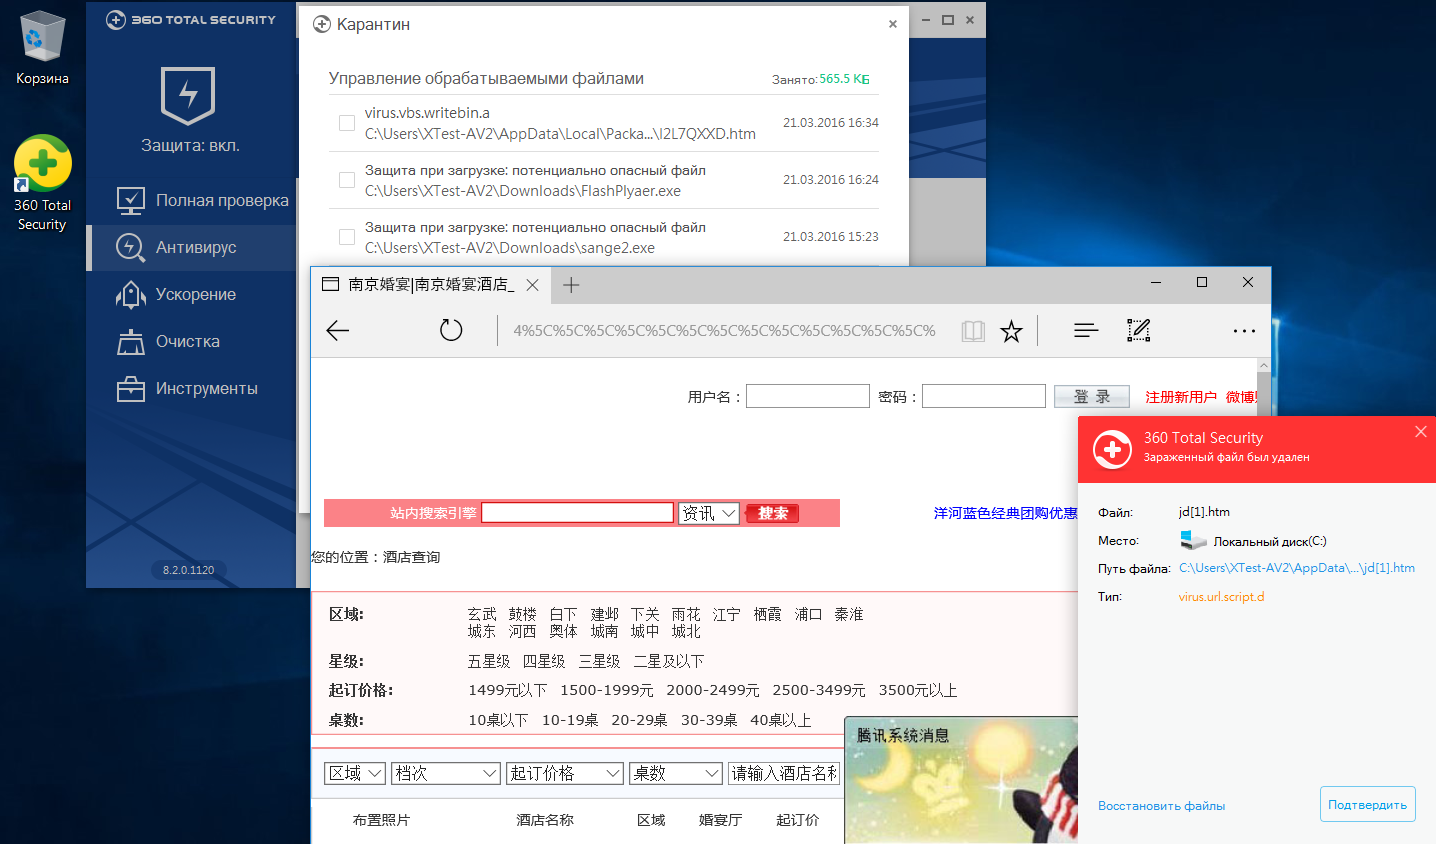Go back in the Edge browser

pyautogui.click(x=338, y=330)
